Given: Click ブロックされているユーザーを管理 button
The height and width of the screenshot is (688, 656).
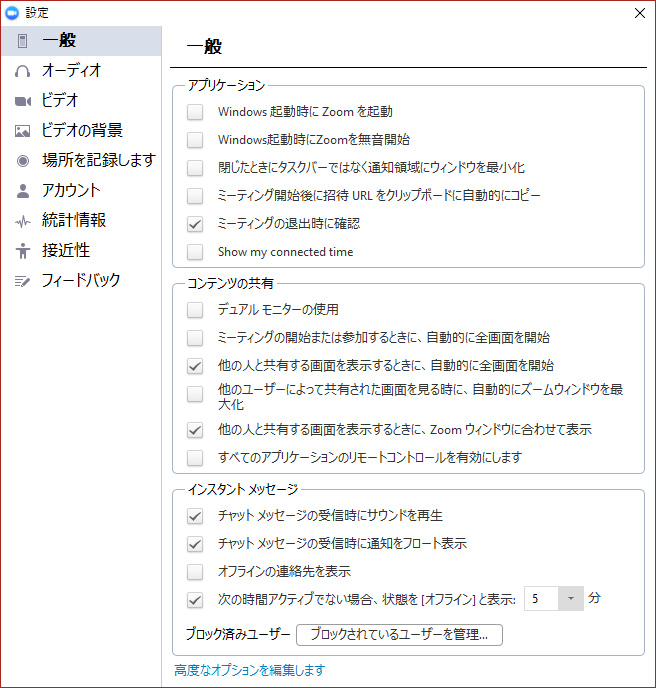Looking at the screenshot, I should (399, 634).
